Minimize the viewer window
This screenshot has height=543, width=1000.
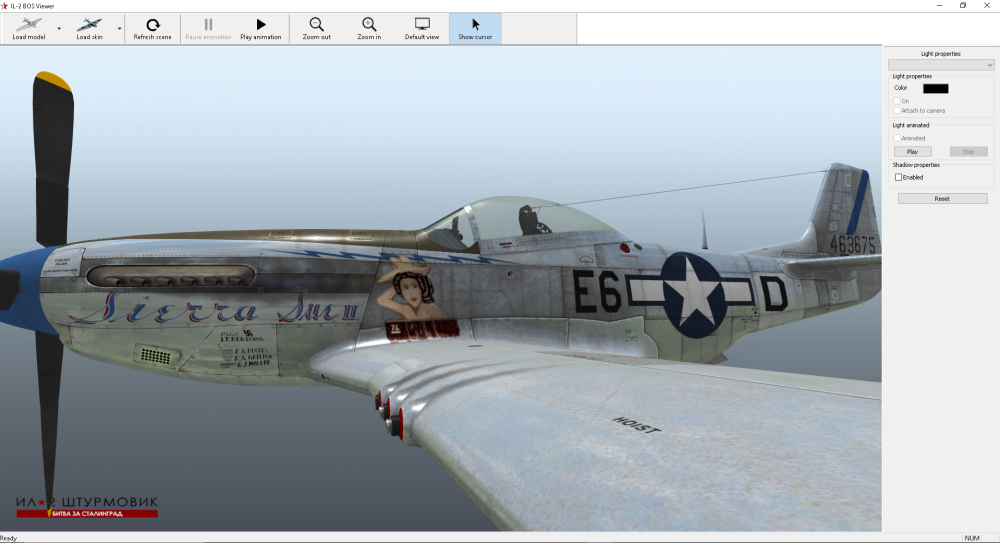pos(939,6)
